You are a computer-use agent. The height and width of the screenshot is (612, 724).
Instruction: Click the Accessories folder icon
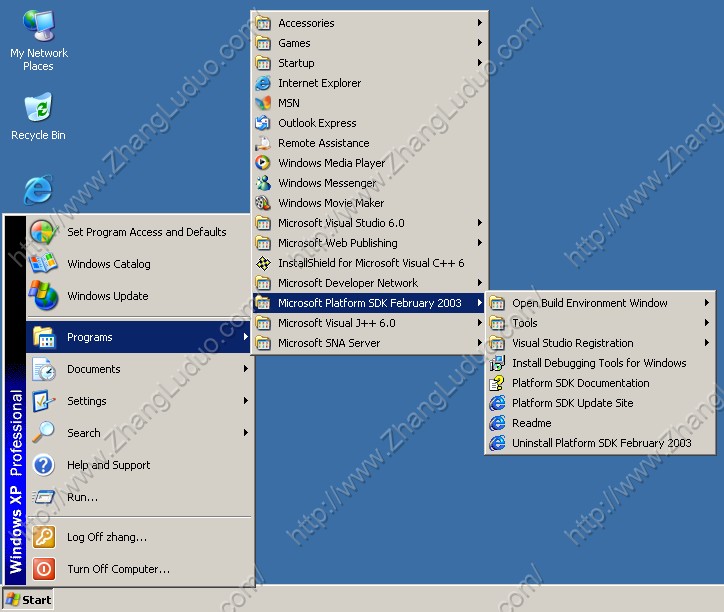pyautogui.click(x=263, y=23)
